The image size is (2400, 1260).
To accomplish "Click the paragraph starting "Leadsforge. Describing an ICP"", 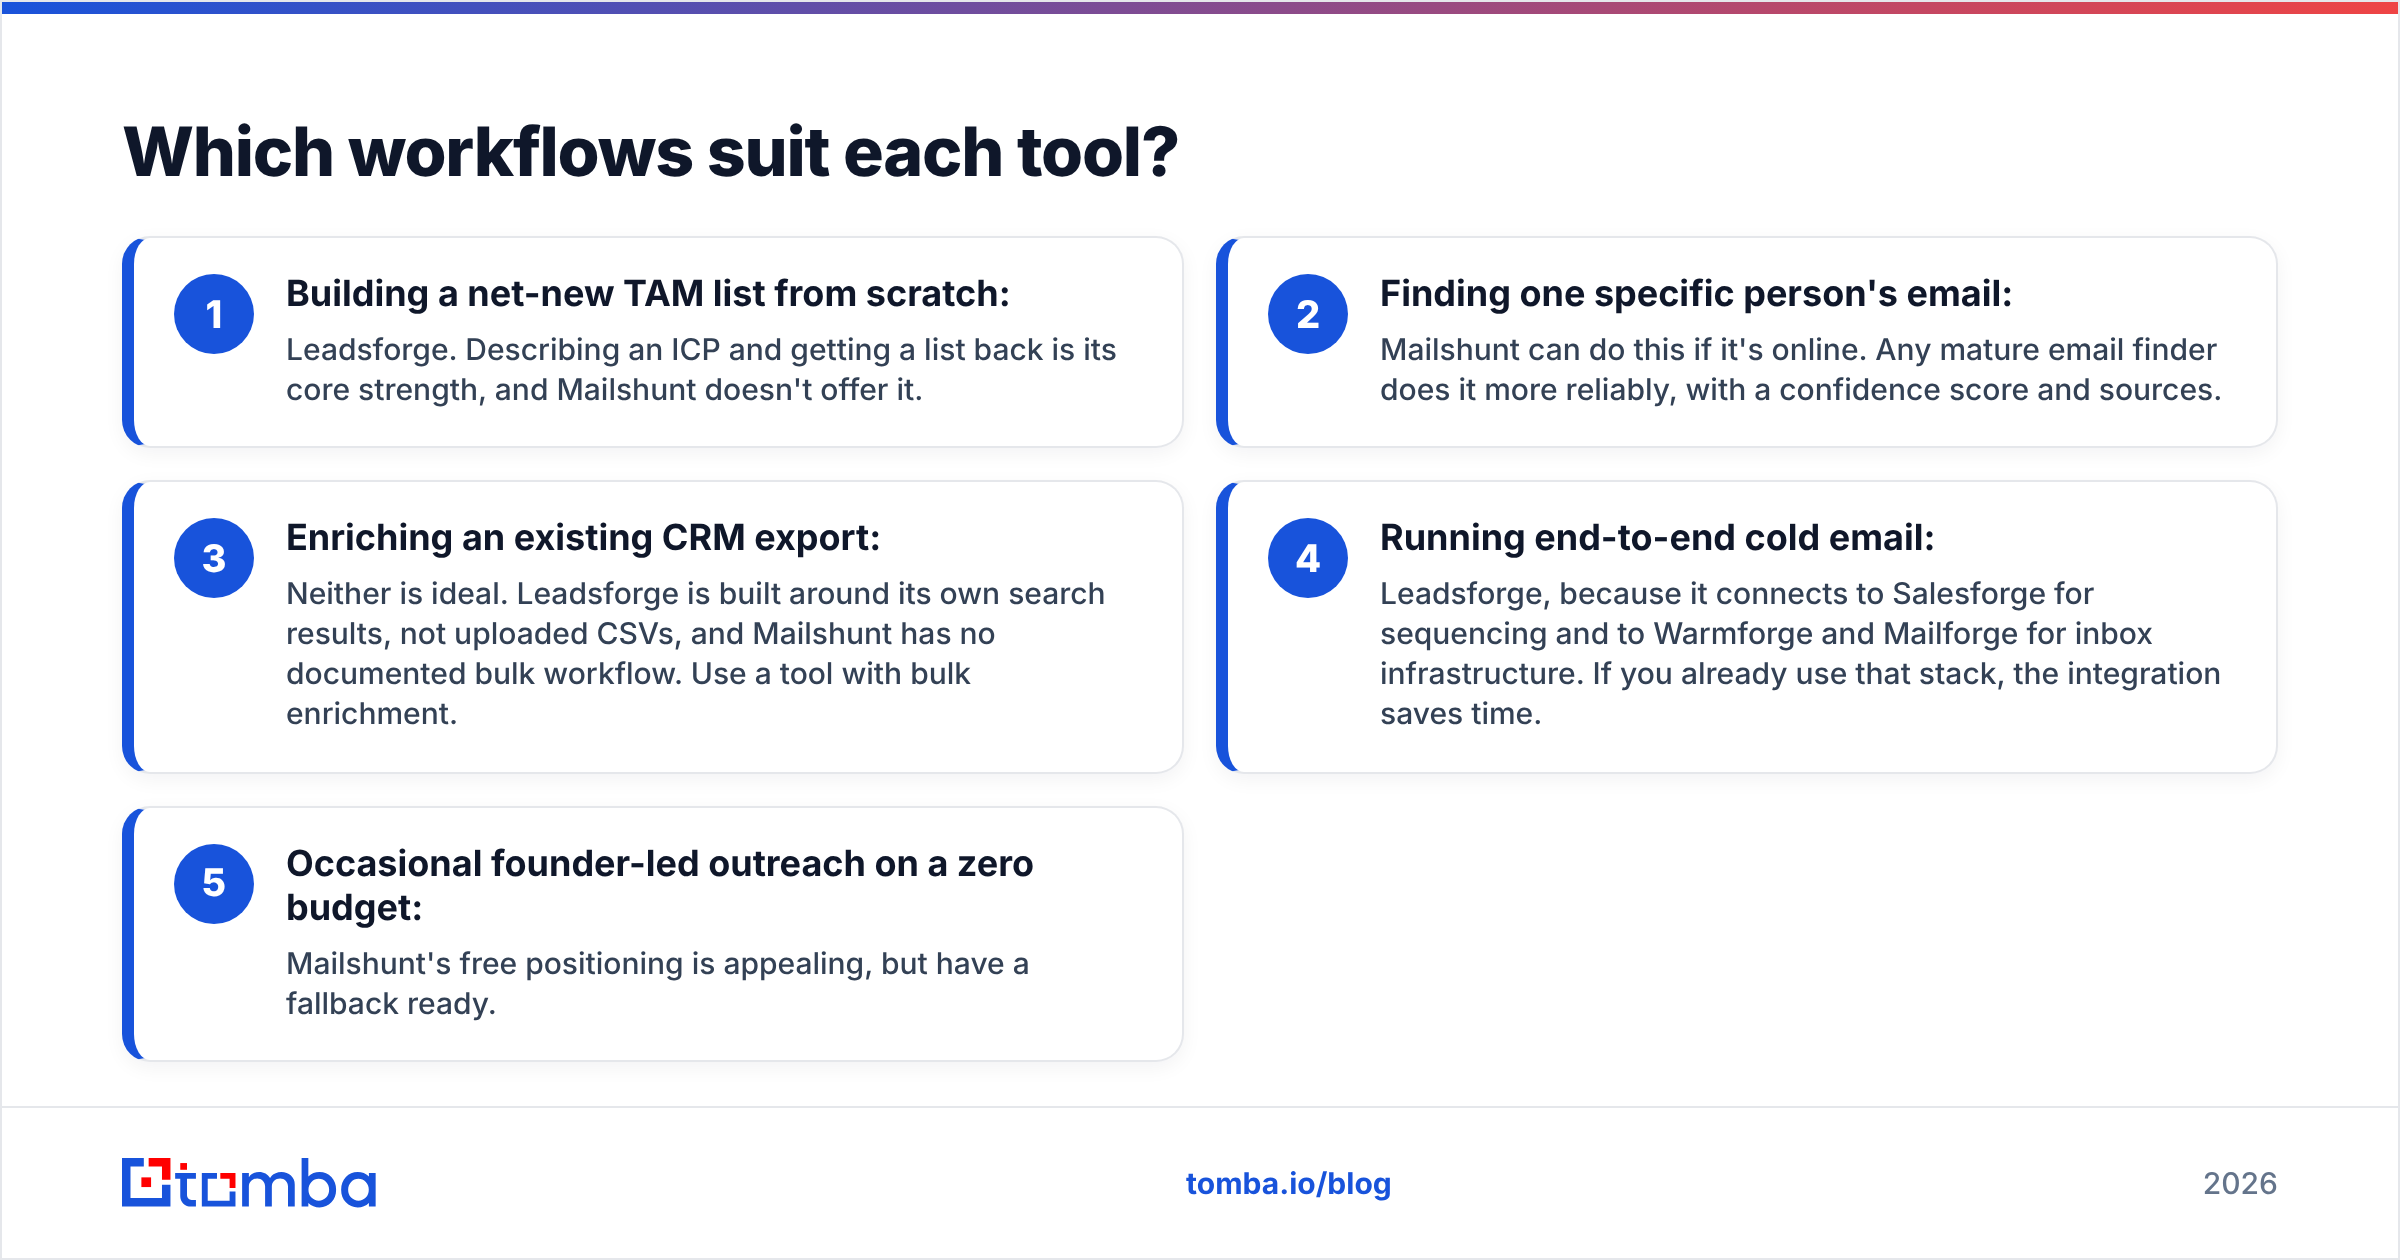I will pyautogui.click(x=701, y=369).
